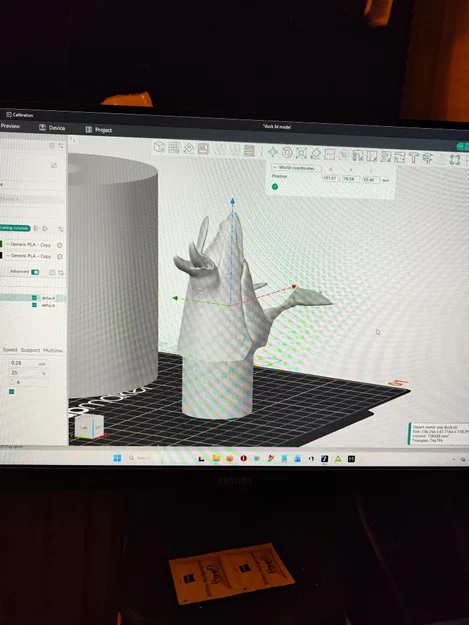Open the Seam painting tool
The height and width of the screenshot is (625, 469).
click(371, 156)
